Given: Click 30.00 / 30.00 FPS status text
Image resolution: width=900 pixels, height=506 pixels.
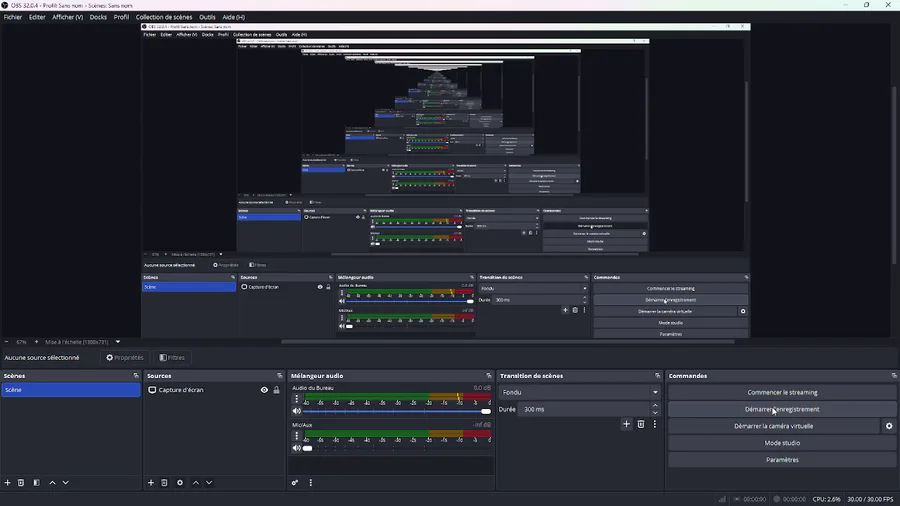Looking at the screenshot, I should (x=870, y=499).
